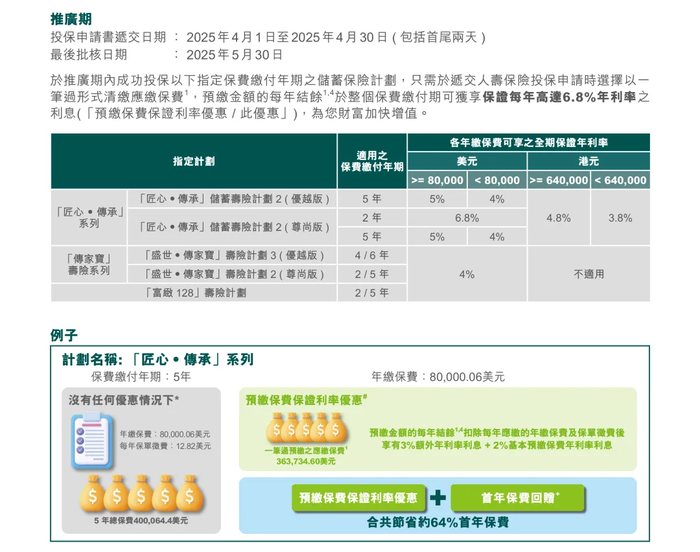Click the 港元 column header
Image resolution: width=700 pixels, height=552 pixels.
[589, 161]
